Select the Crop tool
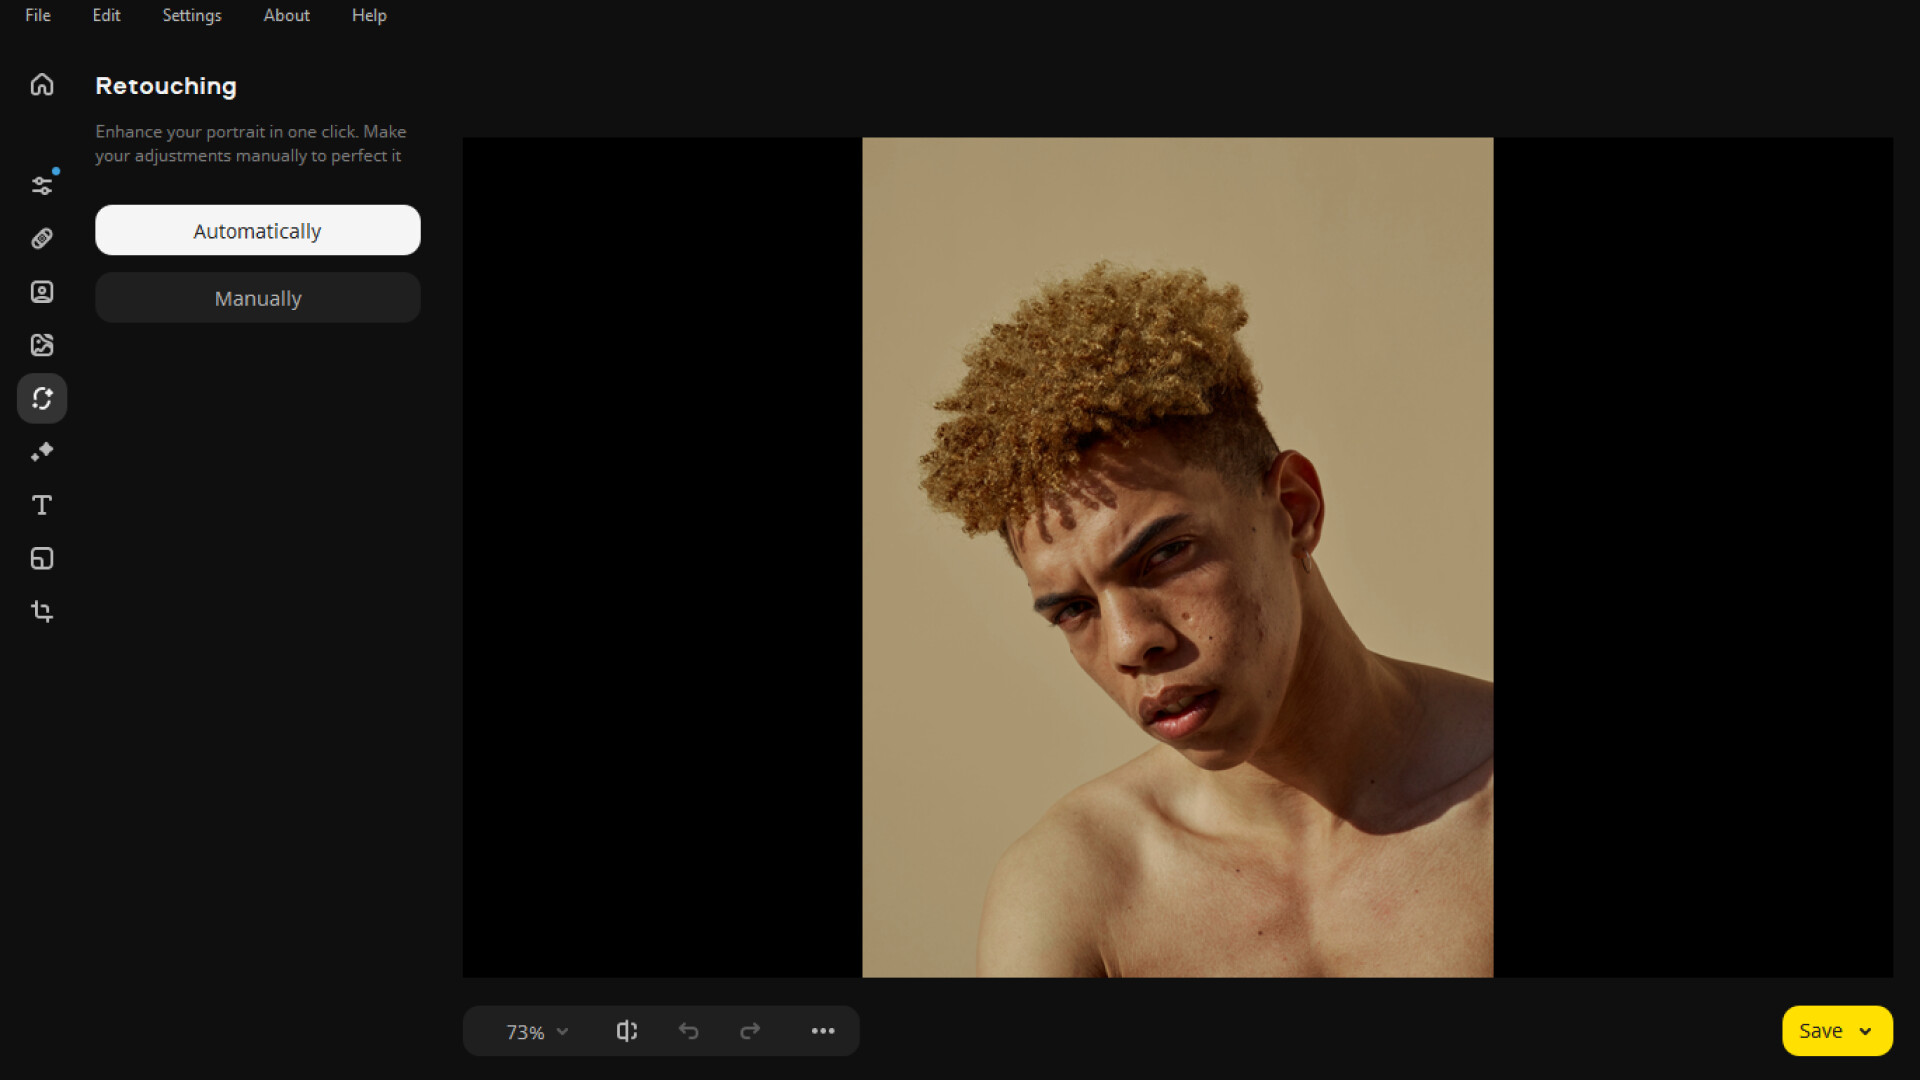 click(x=42, y=611)
